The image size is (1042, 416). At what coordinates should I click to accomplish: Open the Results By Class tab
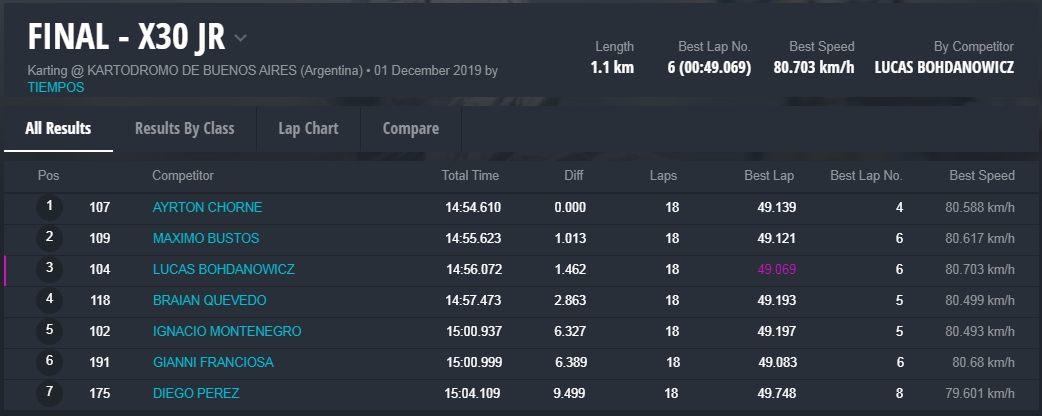click(184, 128)
